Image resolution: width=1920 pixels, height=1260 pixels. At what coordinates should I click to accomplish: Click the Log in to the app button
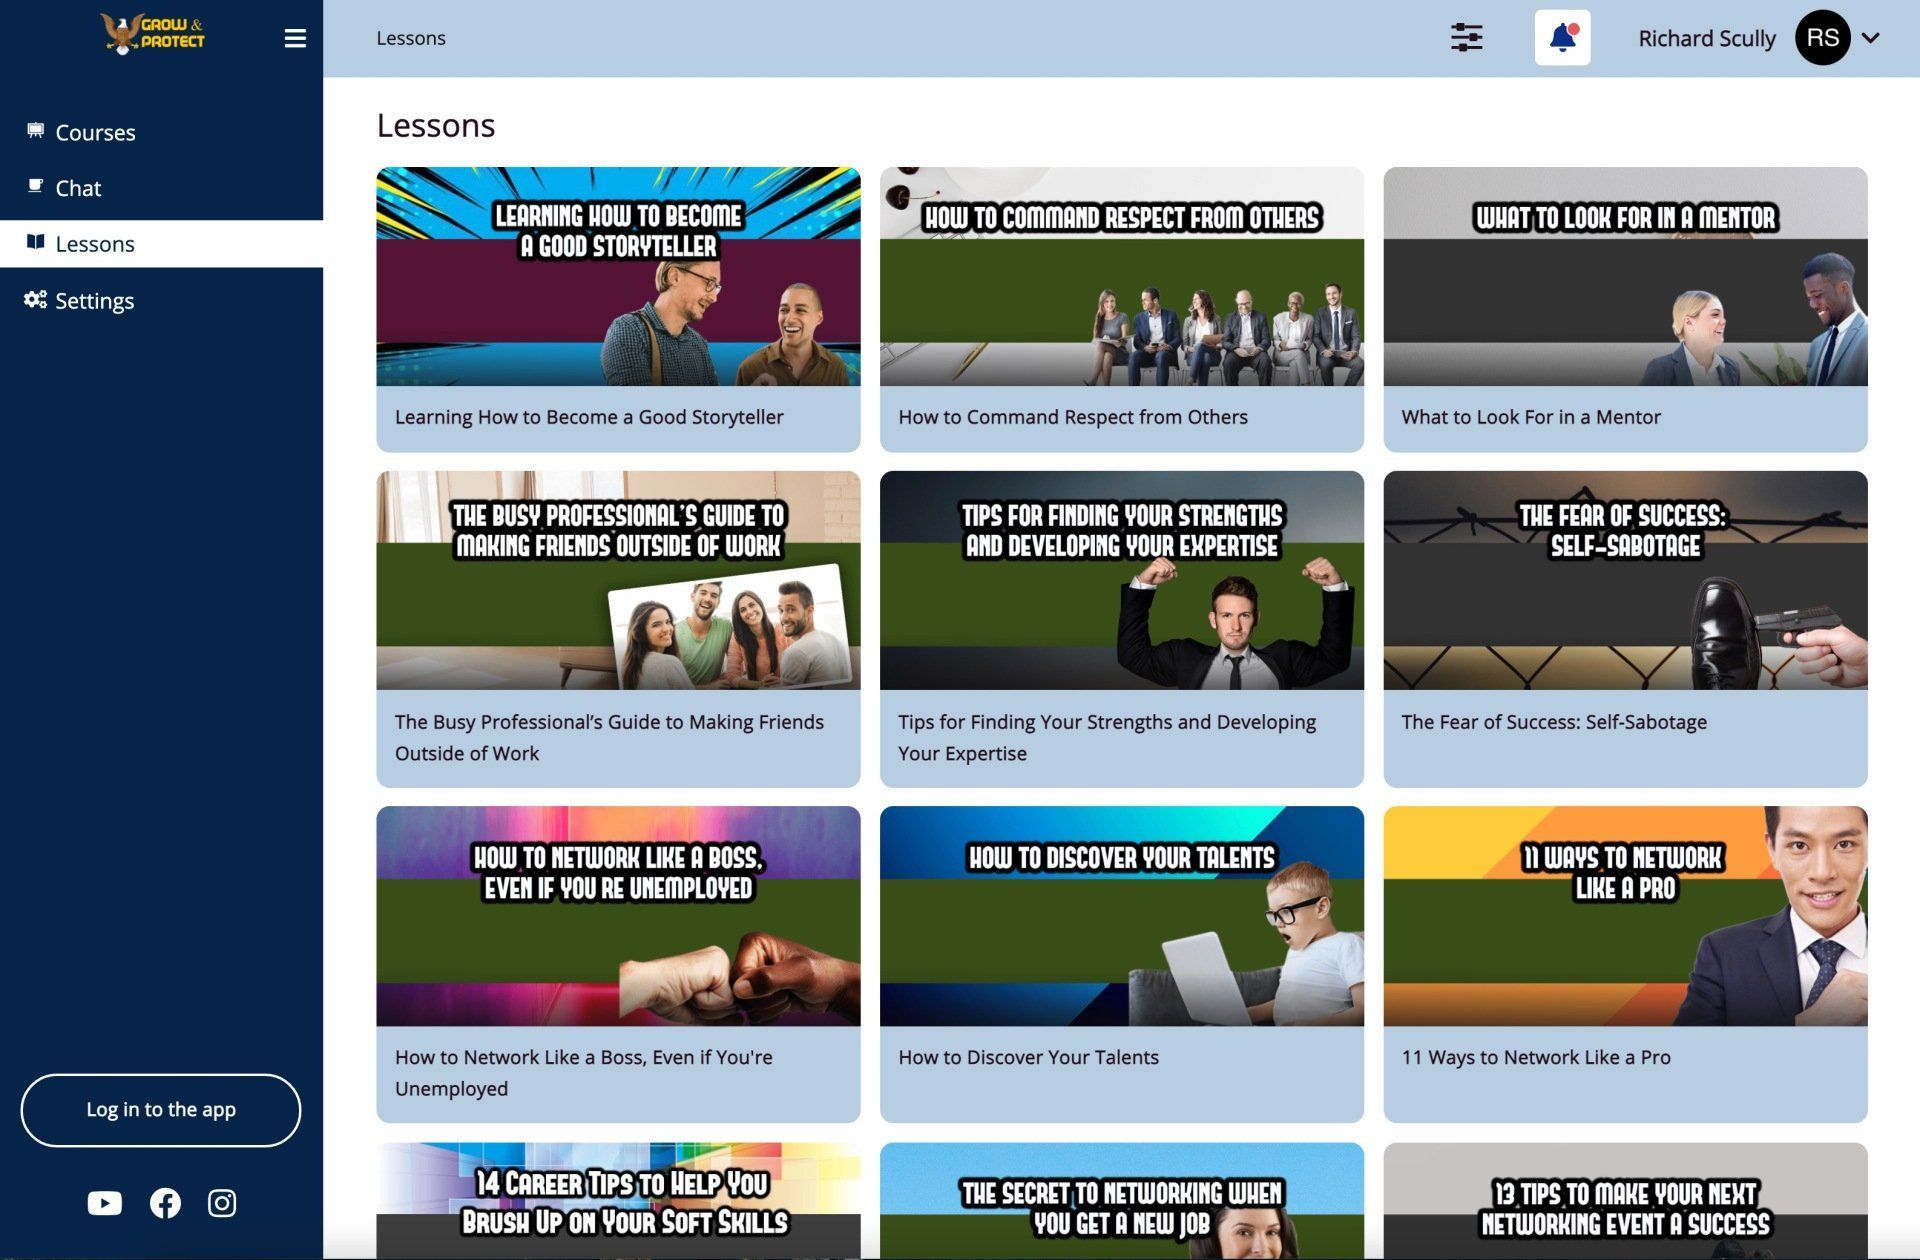(160, 1110)
